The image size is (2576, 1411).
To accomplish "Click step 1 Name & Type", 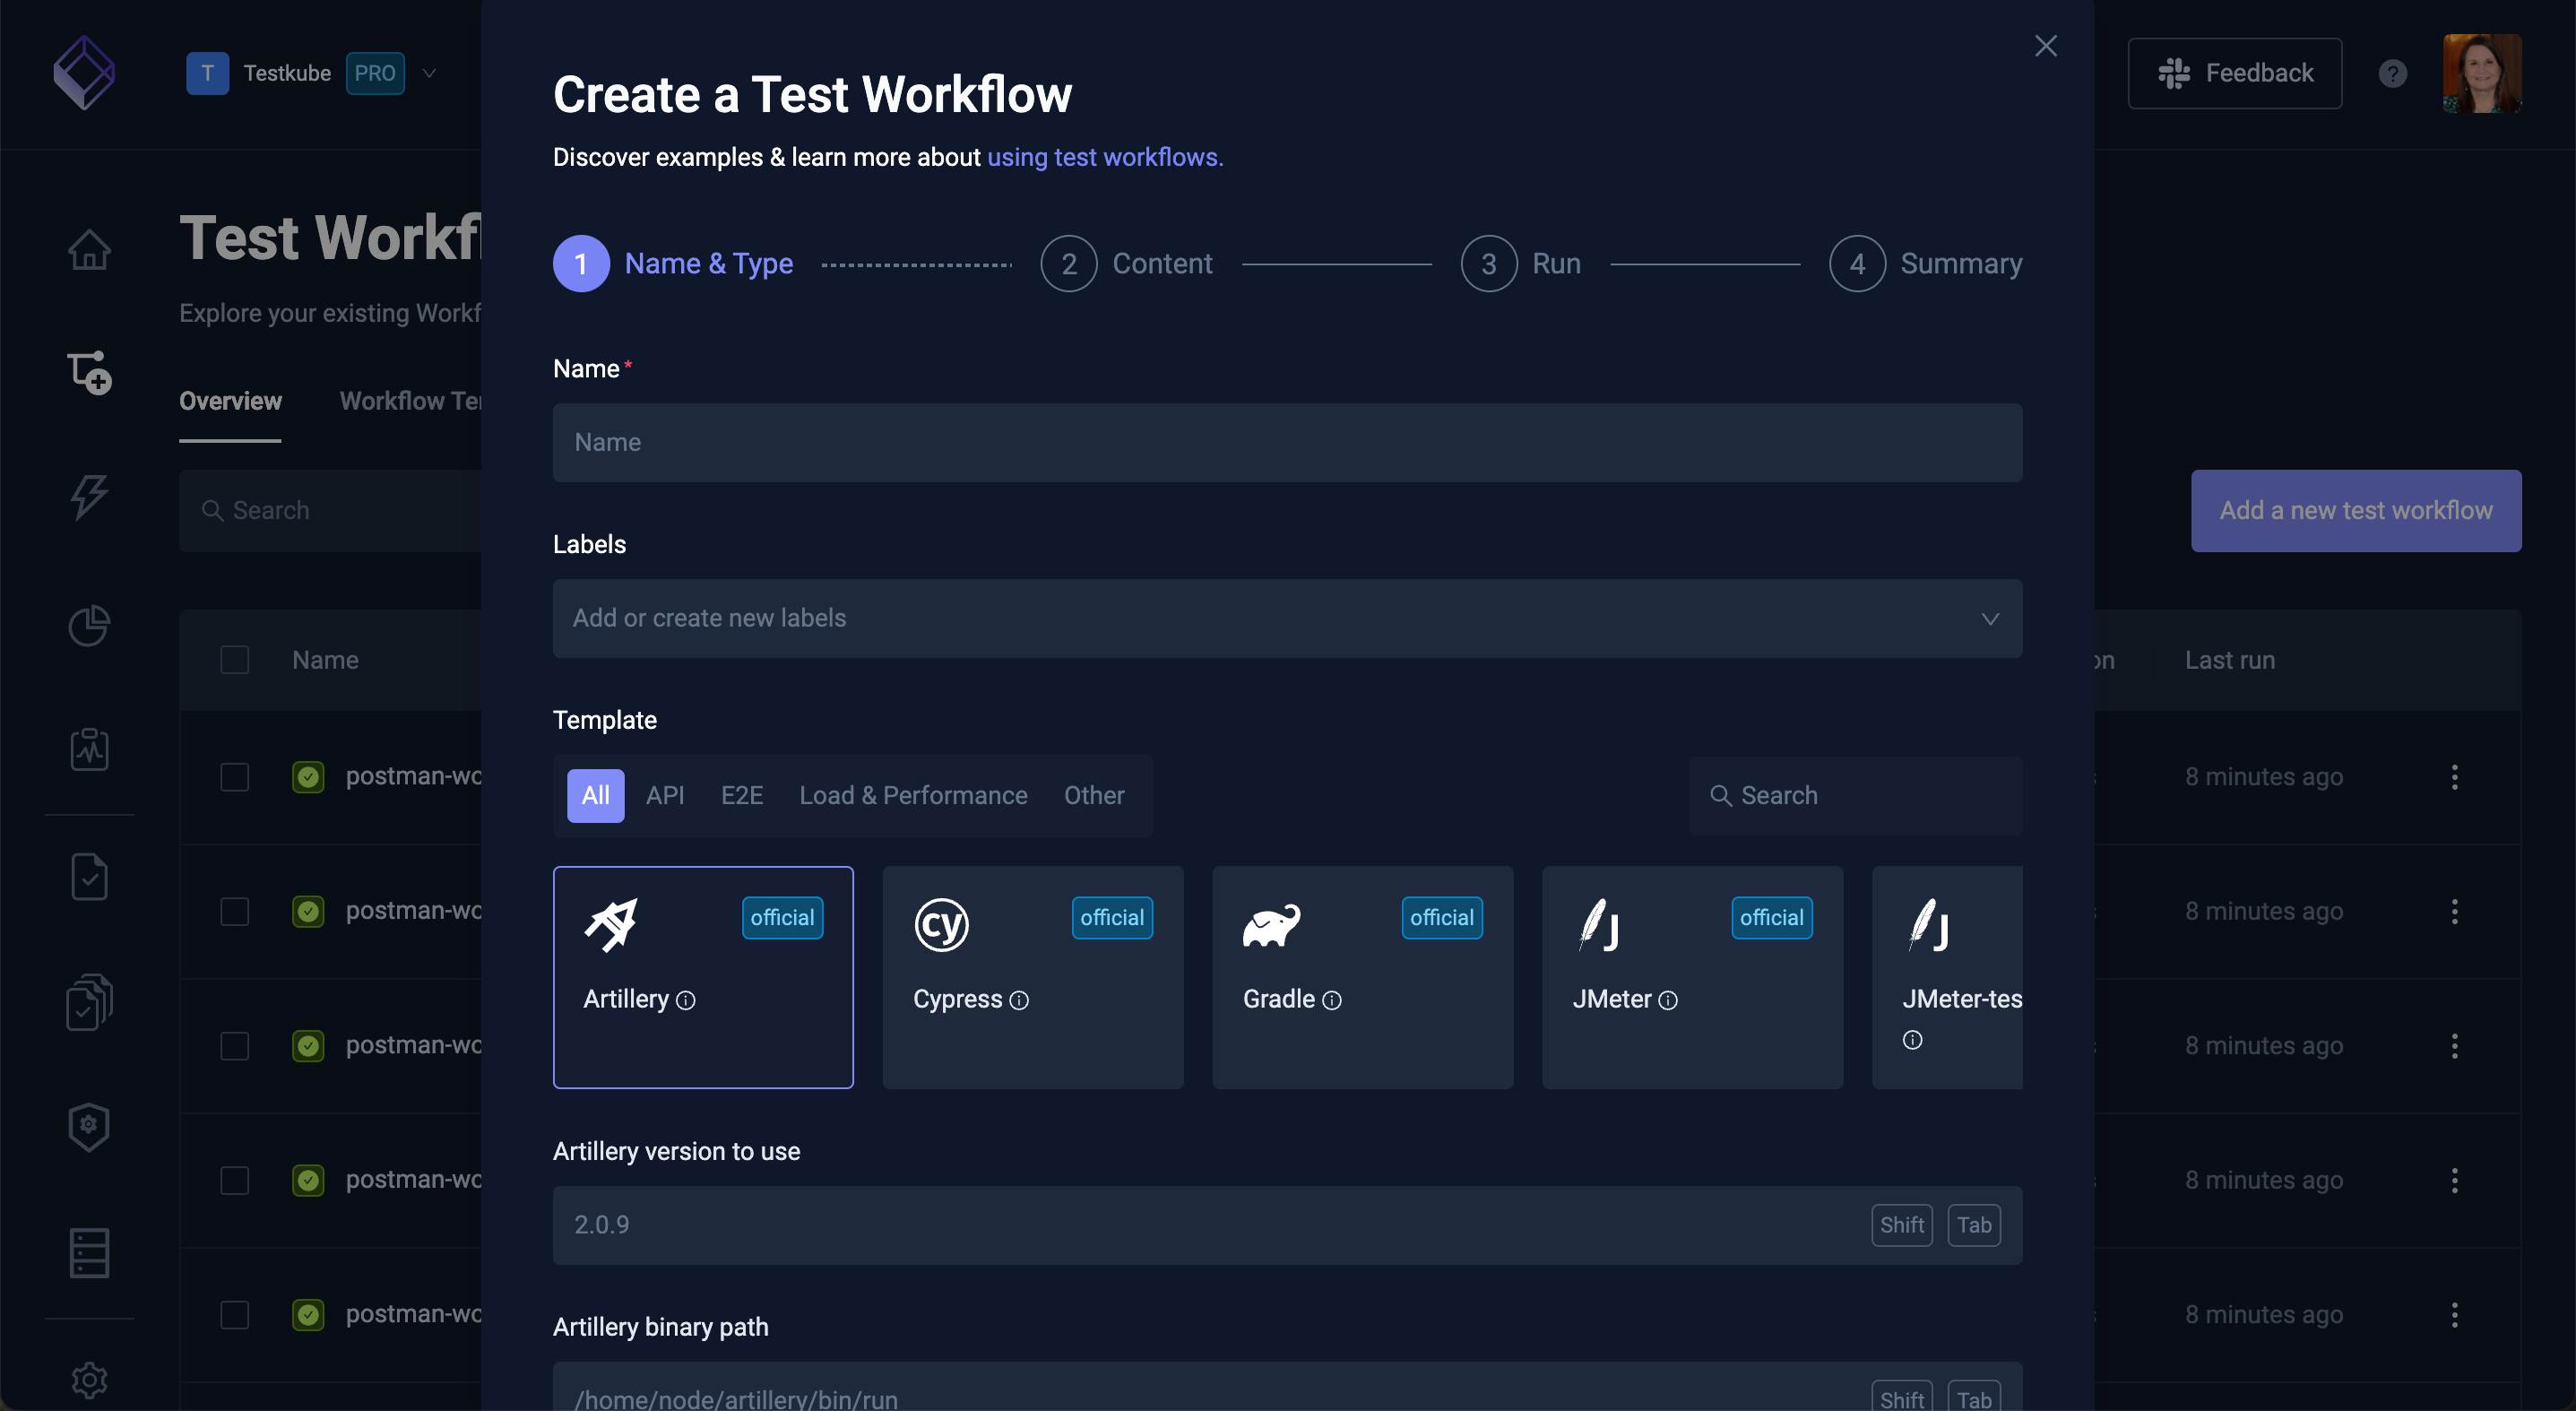I will click(x=673, y=264).
